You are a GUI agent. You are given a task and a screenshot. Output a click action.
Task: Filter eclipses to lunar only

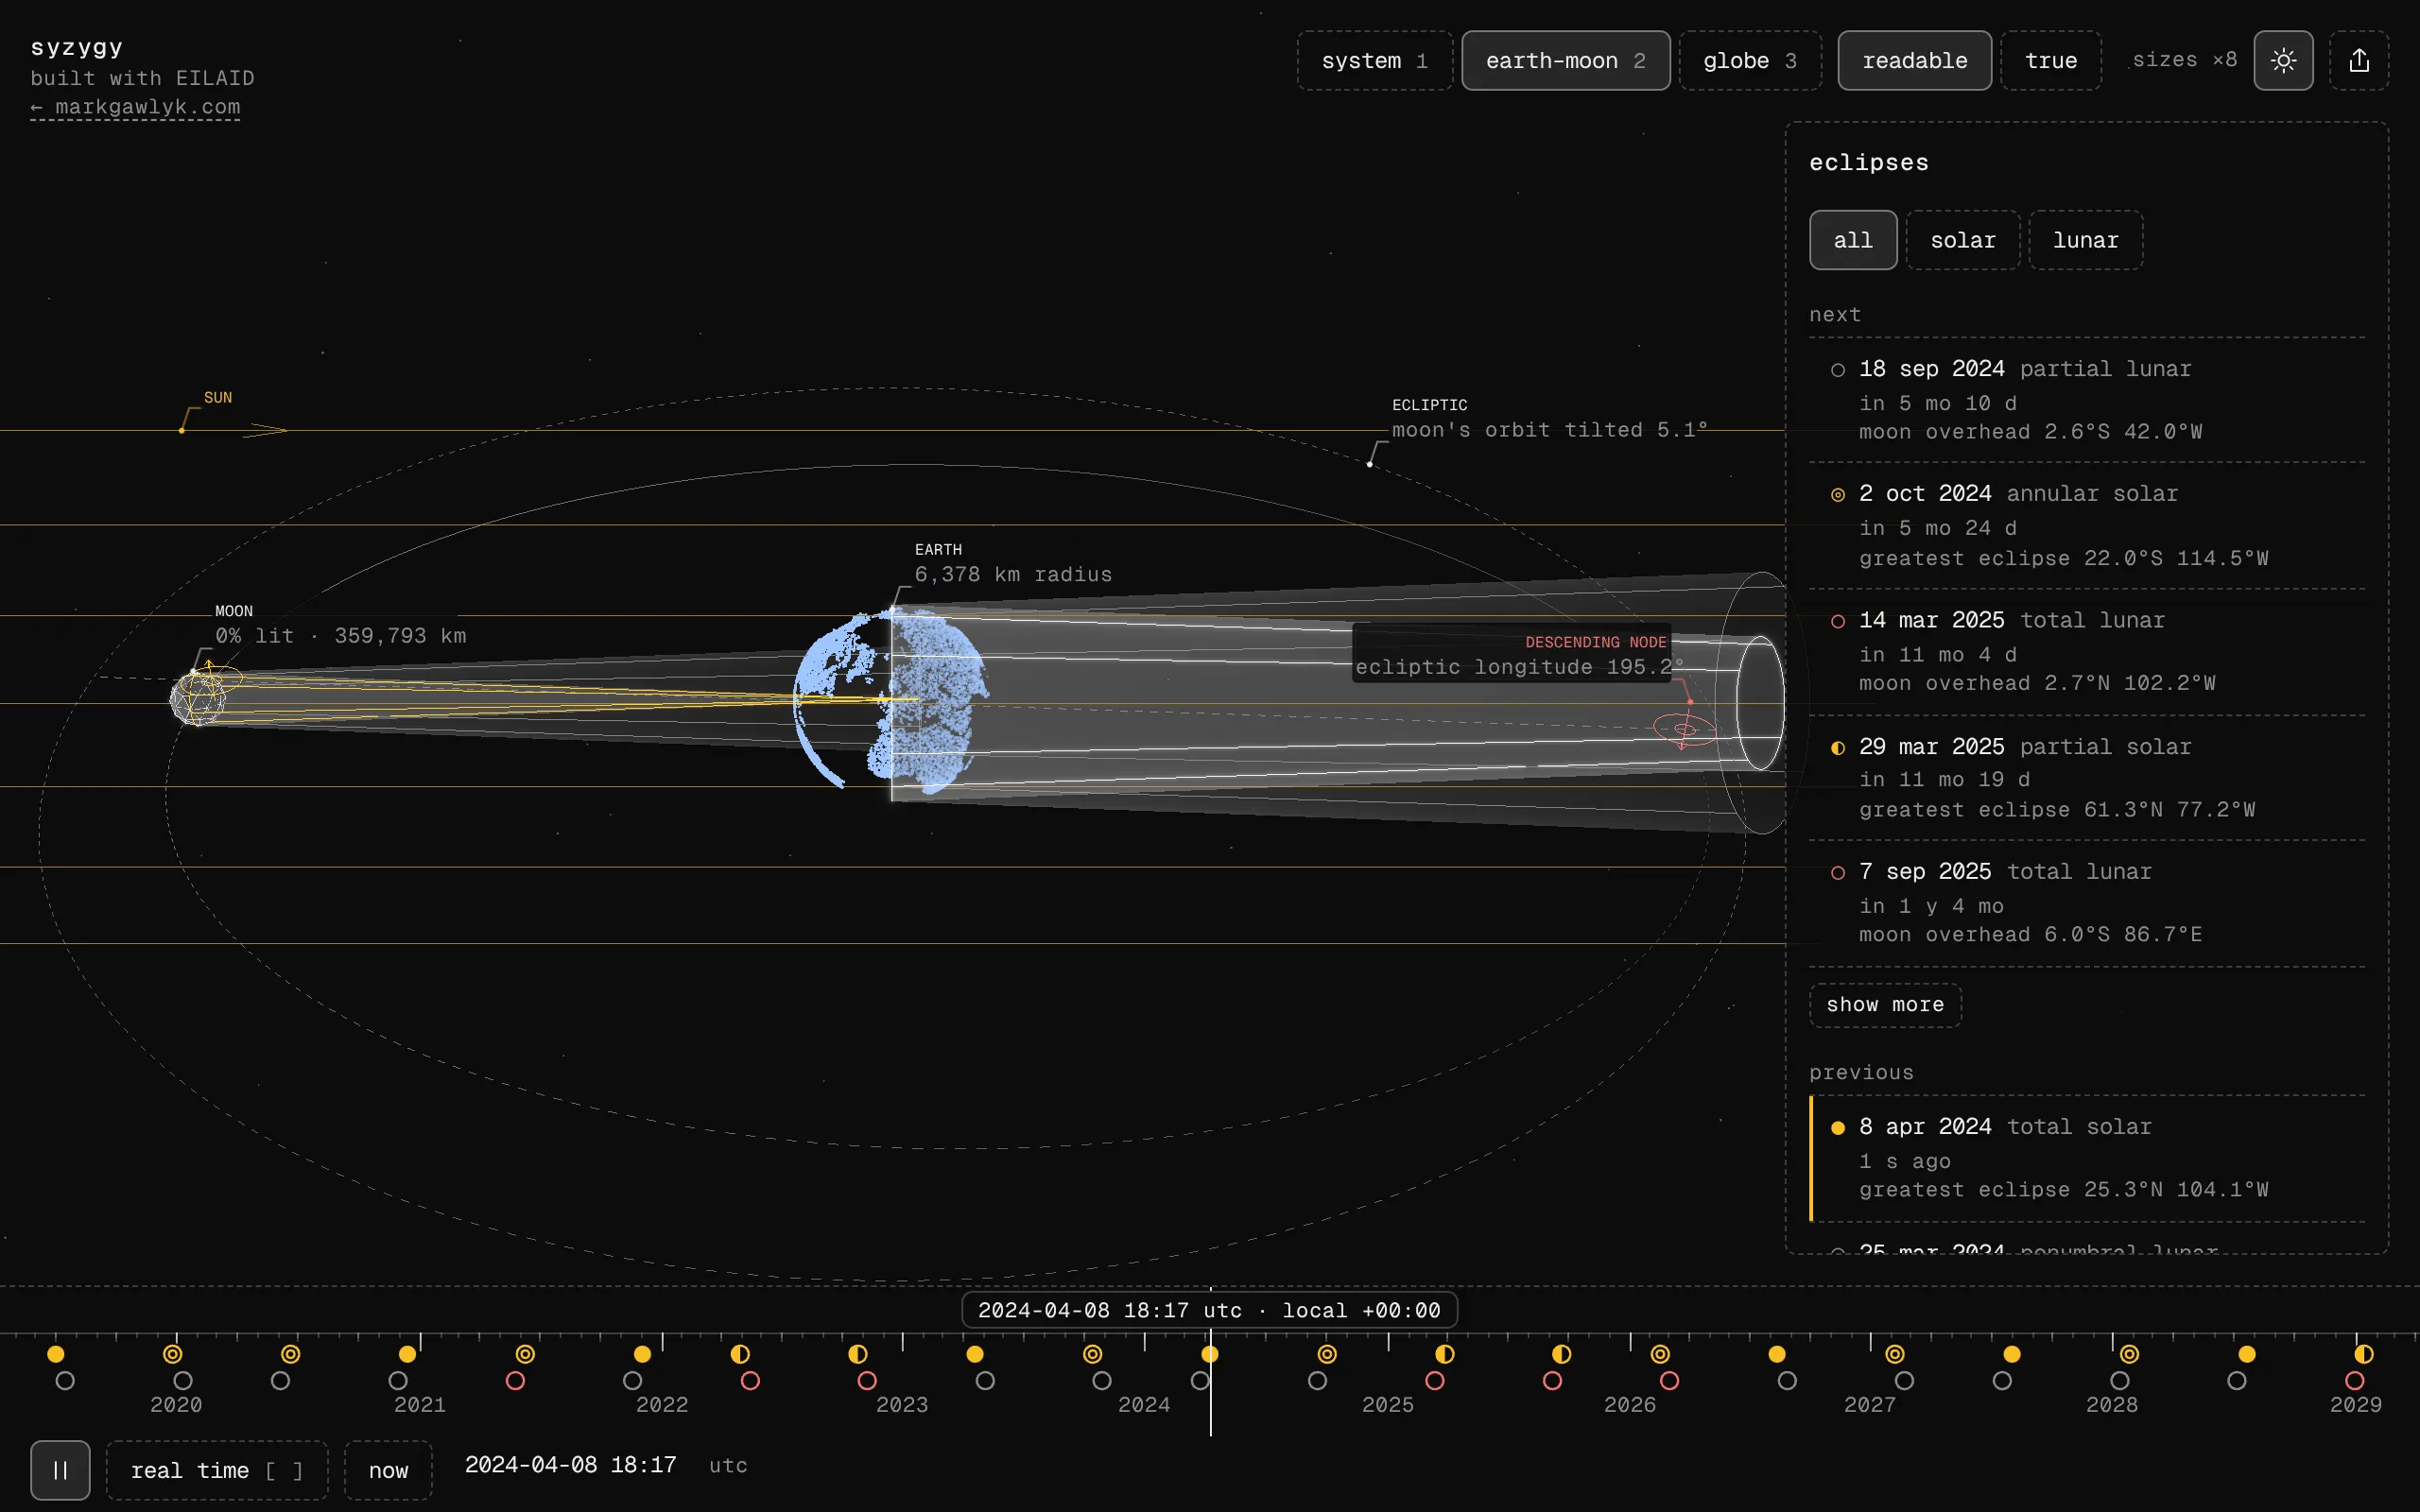pos(2085,240)
